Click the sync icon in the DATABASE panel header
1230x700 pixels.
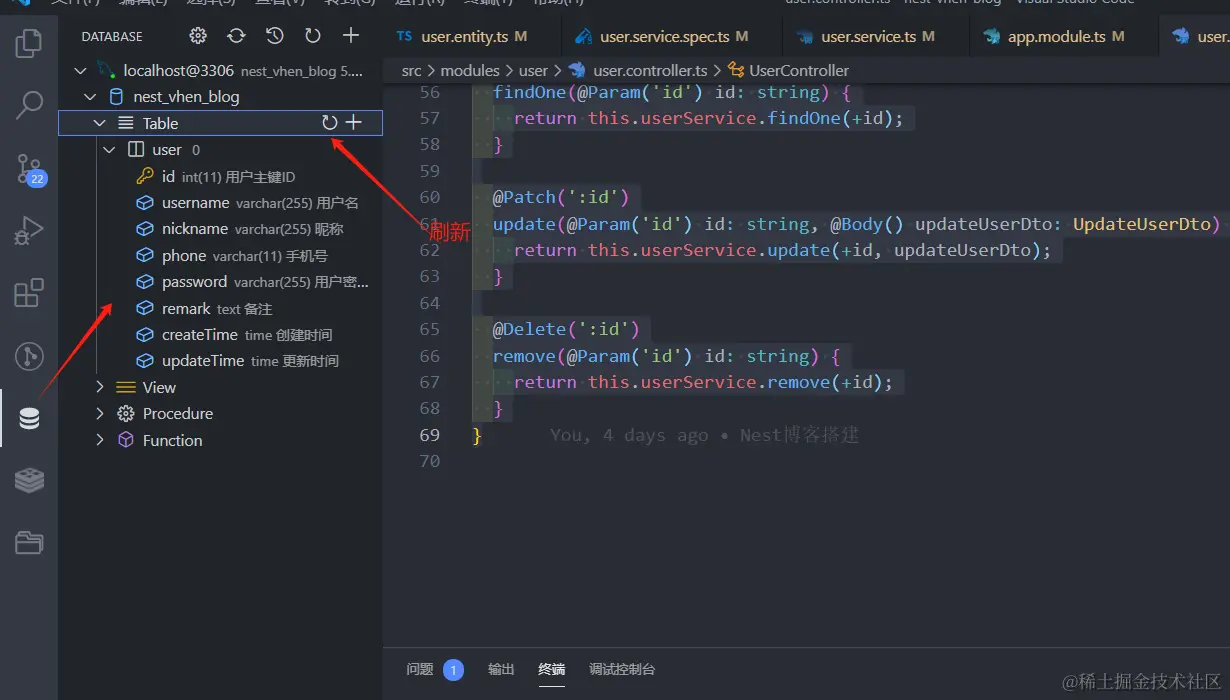pos(236,36)
